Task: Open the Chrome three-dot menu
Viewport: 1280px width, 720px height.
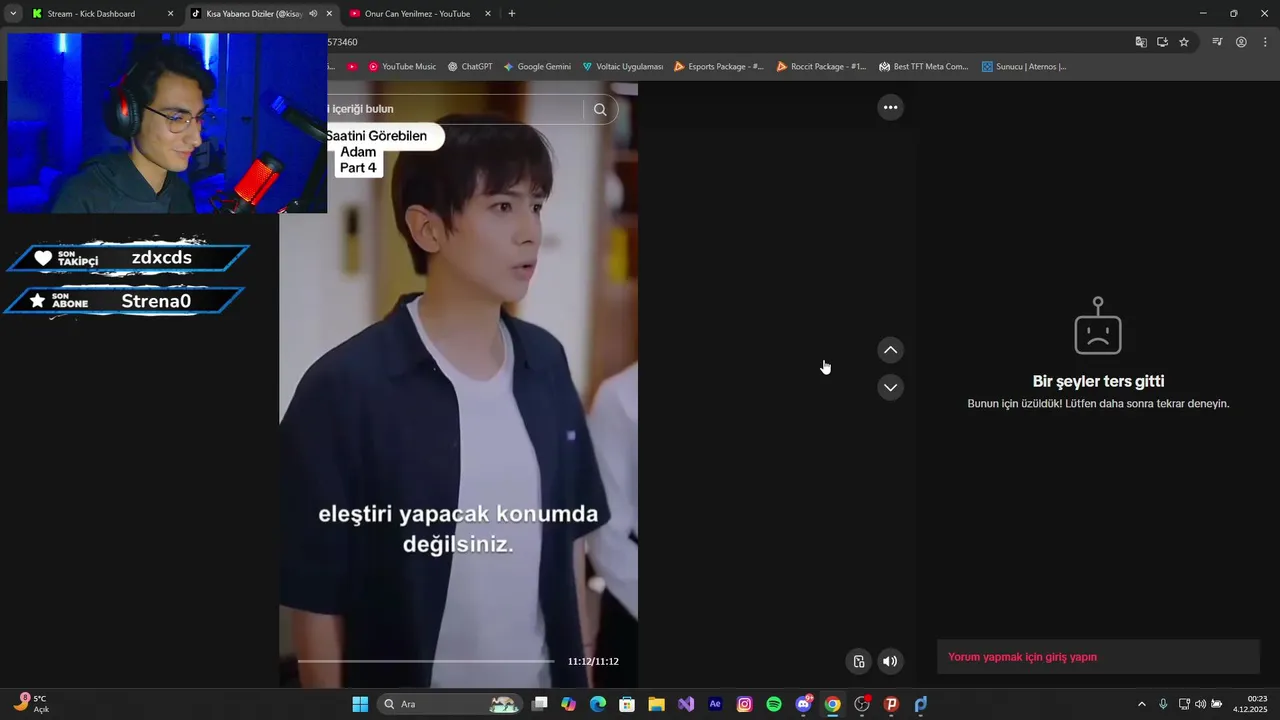Action: [x=1265, y=42]
